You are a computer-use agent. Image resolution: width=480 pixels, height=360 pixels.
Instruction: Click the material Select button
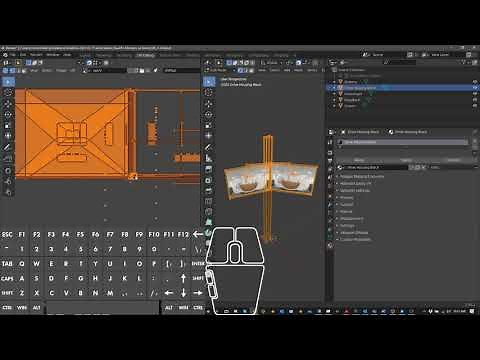point(406,160)
